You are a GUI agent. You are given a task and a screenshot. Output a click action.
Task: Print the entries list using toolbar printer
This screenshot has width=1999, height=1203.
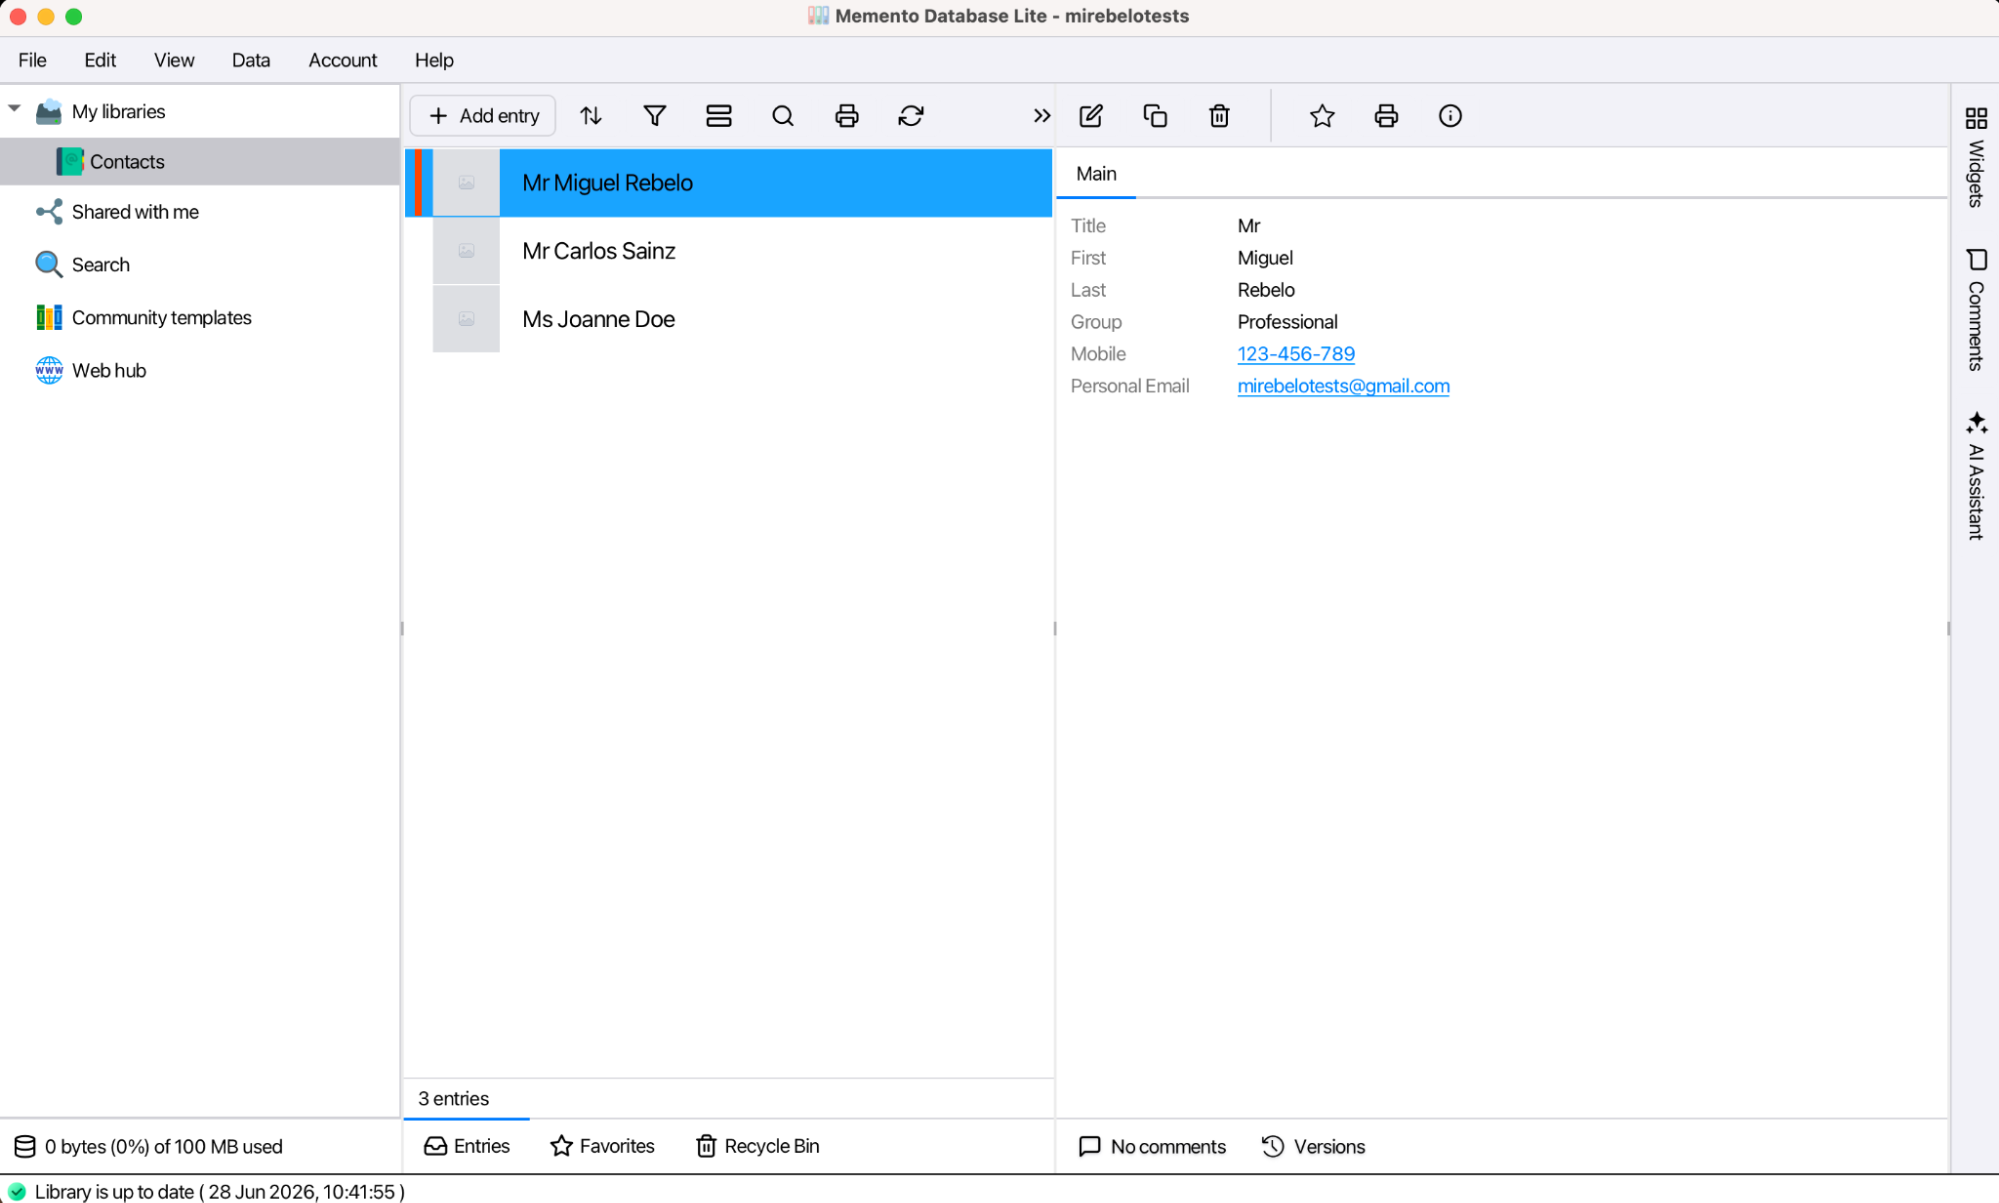point(847,116)
